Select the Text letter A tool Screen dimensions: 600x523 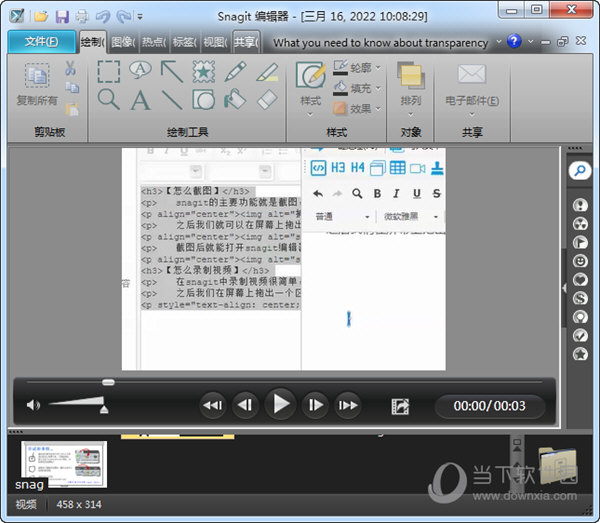(x=140, y=100)
